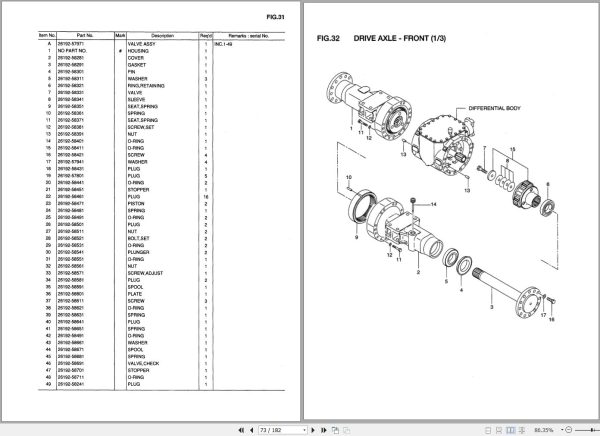Click the COVER description entry
This screenshot has height=436, width=600.
(x=136, y=58)
